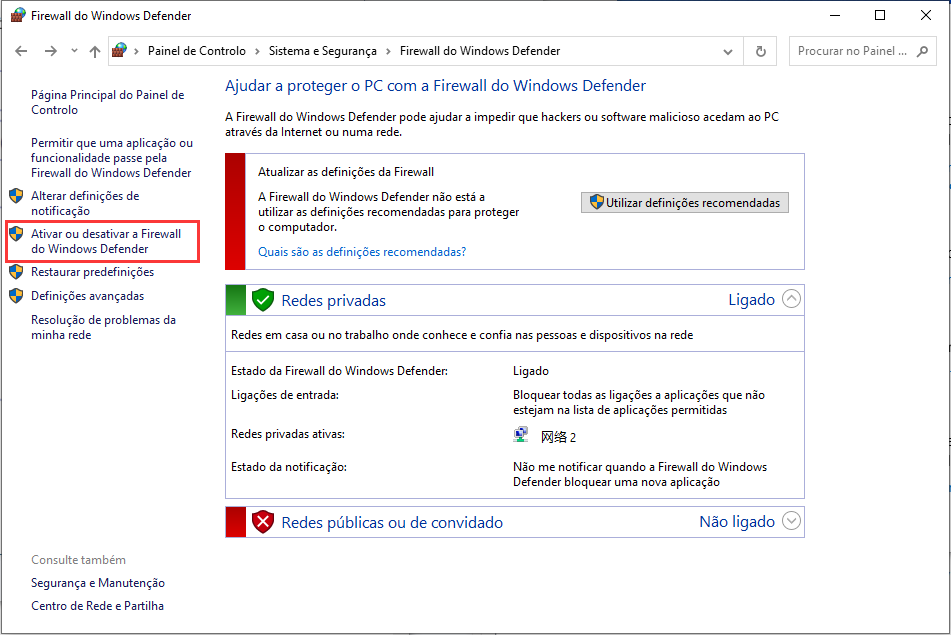Click the firewall icon in the title bar
951x635 pixels.
click(x=18, y=15)
